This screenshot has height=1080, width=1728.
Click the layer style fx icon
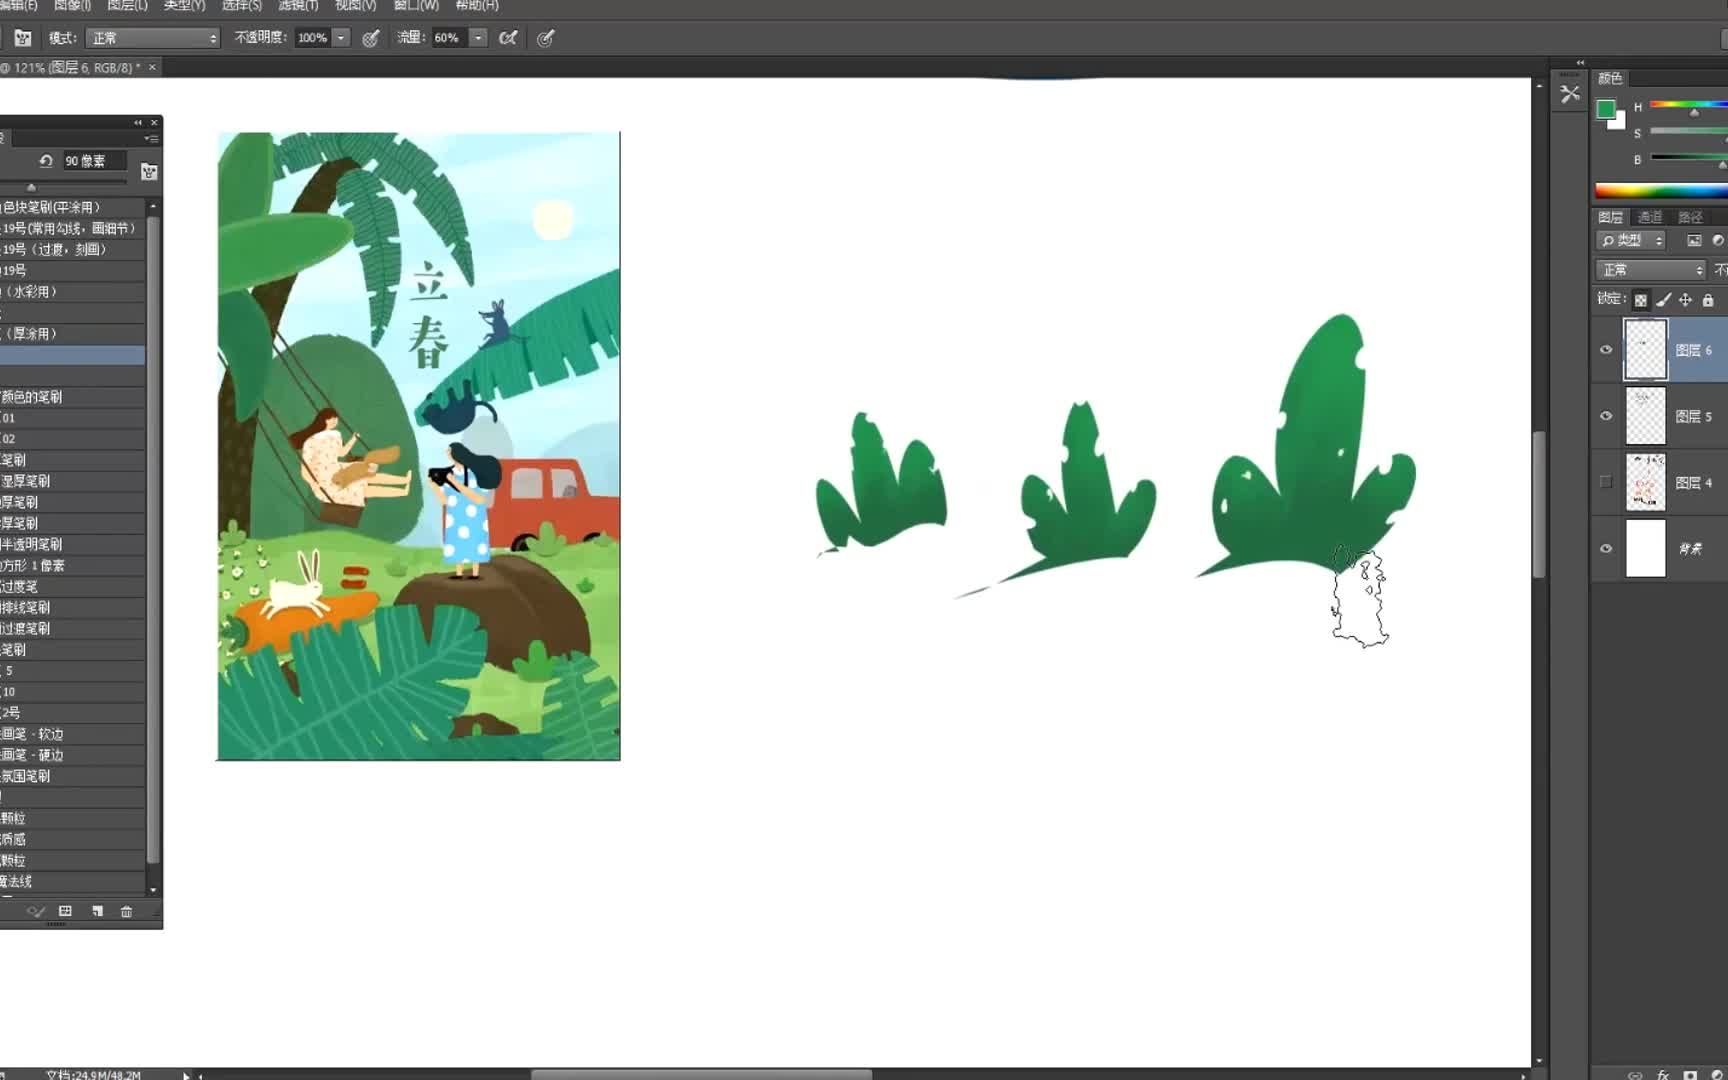pos(1663,1075)
